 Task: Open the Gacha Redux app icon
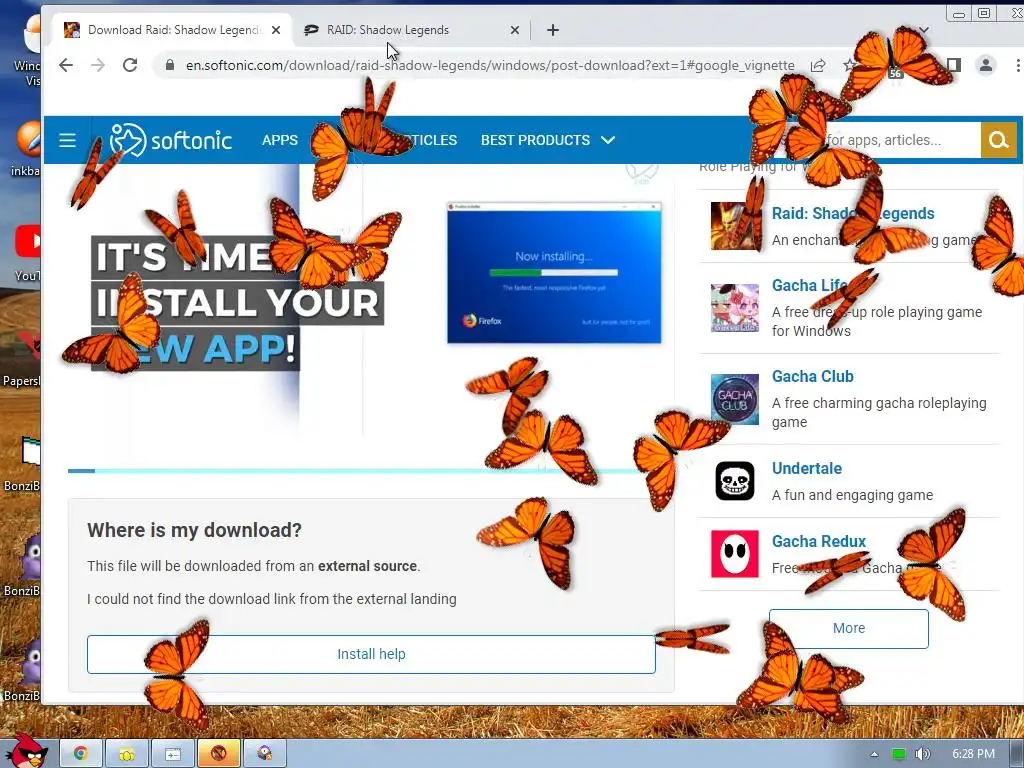(x=735, y=554)
